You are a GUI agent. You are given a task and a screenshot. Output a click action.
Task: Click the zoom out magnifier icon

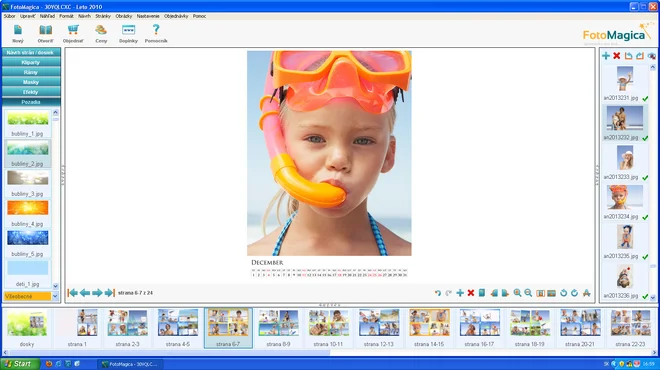528,293
